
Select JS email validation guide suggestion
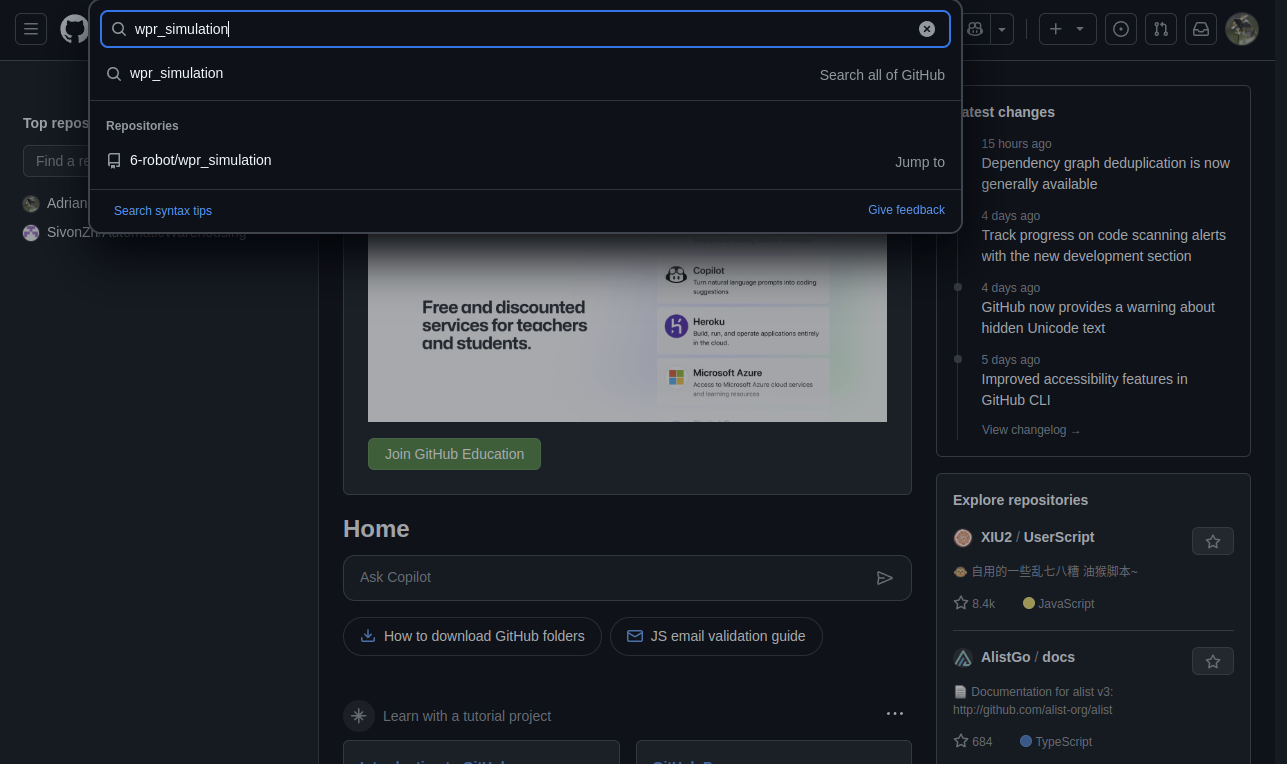[716, 636]
